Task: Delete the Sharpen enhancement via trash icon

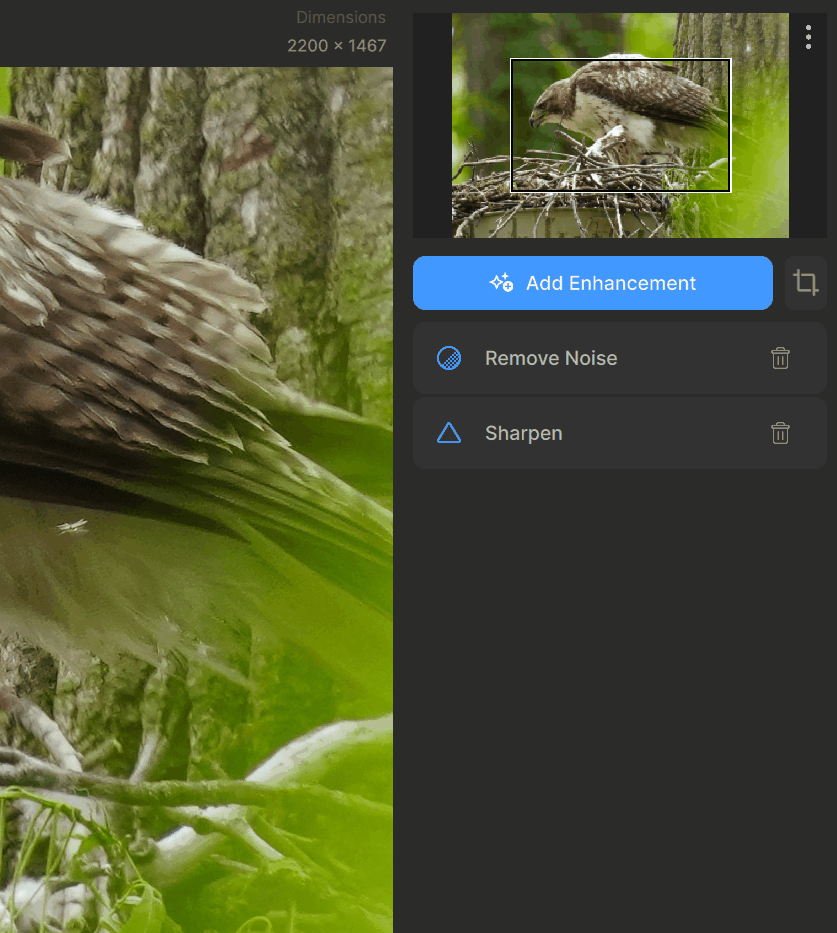Action: click(x=780, y=433)
